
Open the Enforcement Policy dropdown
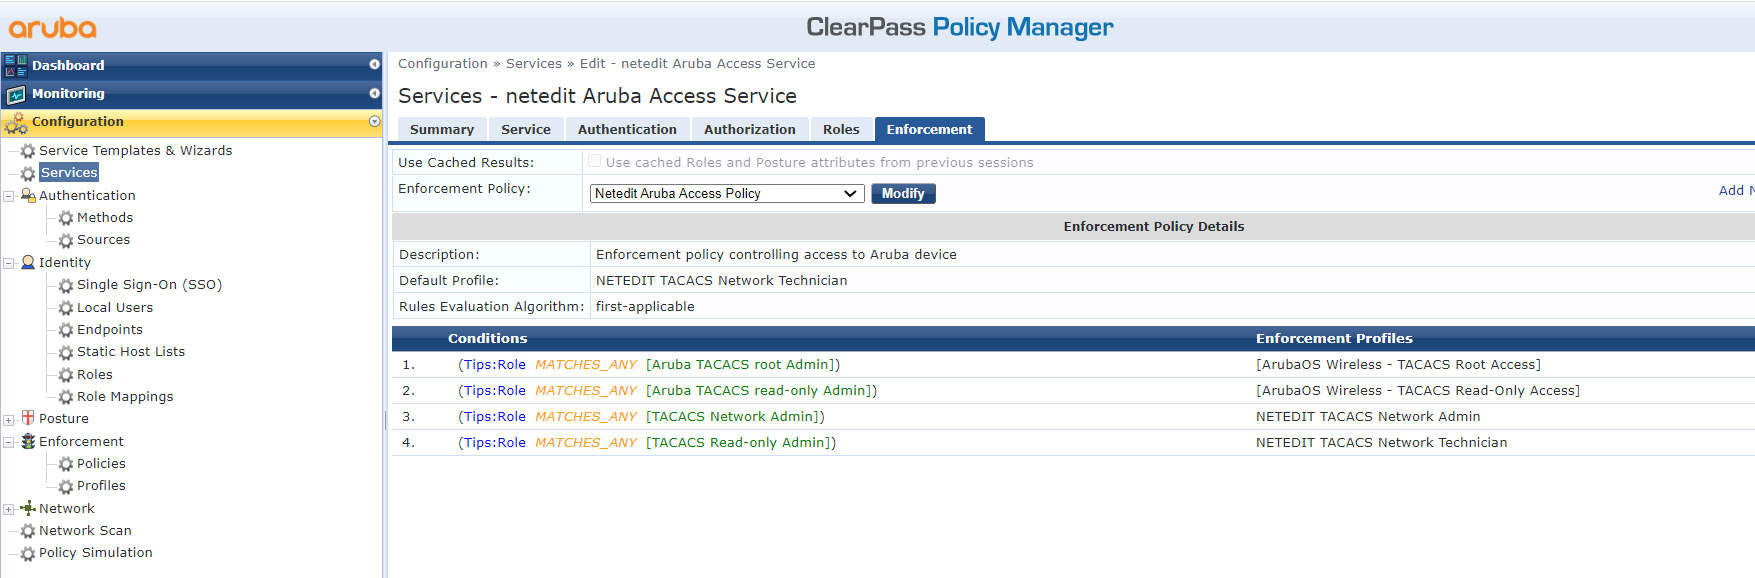[727, 194]
